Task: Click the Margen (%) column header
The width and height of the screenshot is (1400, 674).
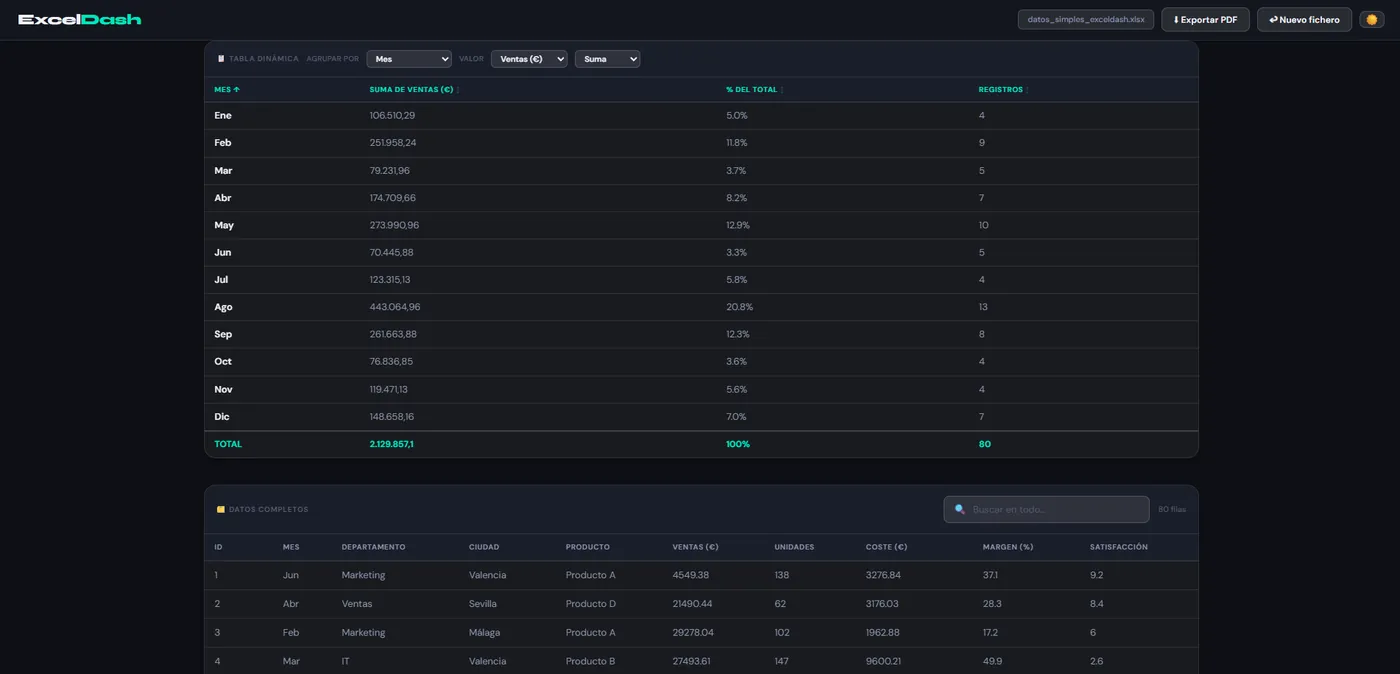Action: 1008,547
